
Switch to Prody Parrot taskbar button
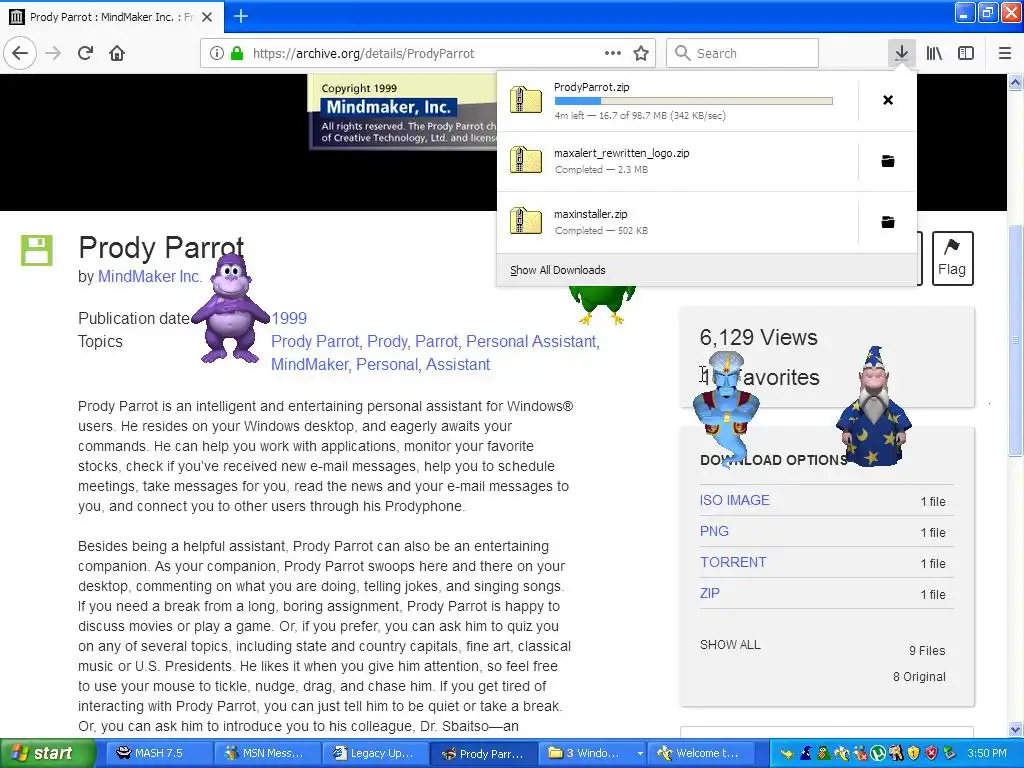pyautogui.click(x=484, y=753)
